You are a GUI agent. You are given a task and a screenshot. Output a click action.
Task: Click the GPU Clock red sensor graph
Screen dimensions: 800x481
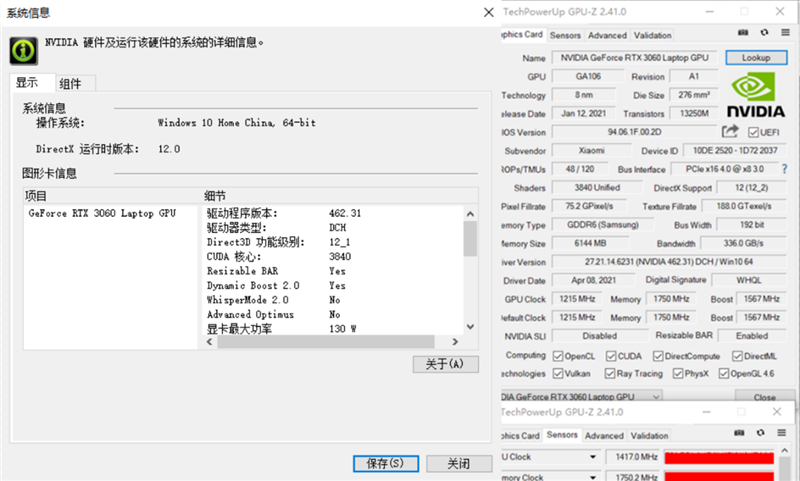[719, 457]
